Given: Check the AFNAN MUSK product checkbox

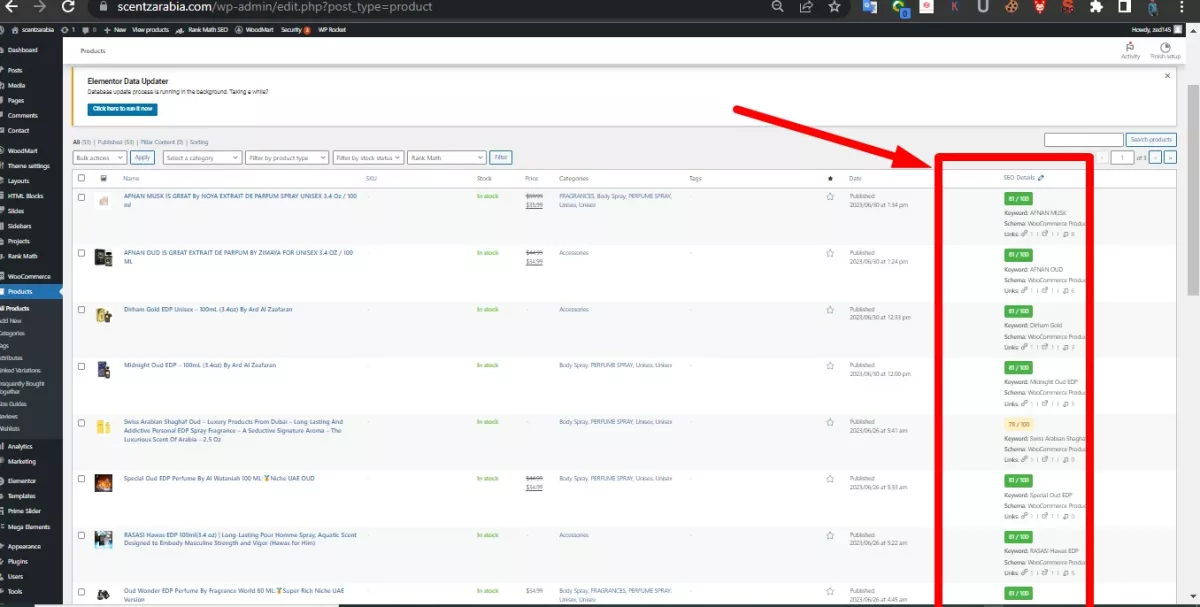Looking at the screenshot, I should (81, 196).
